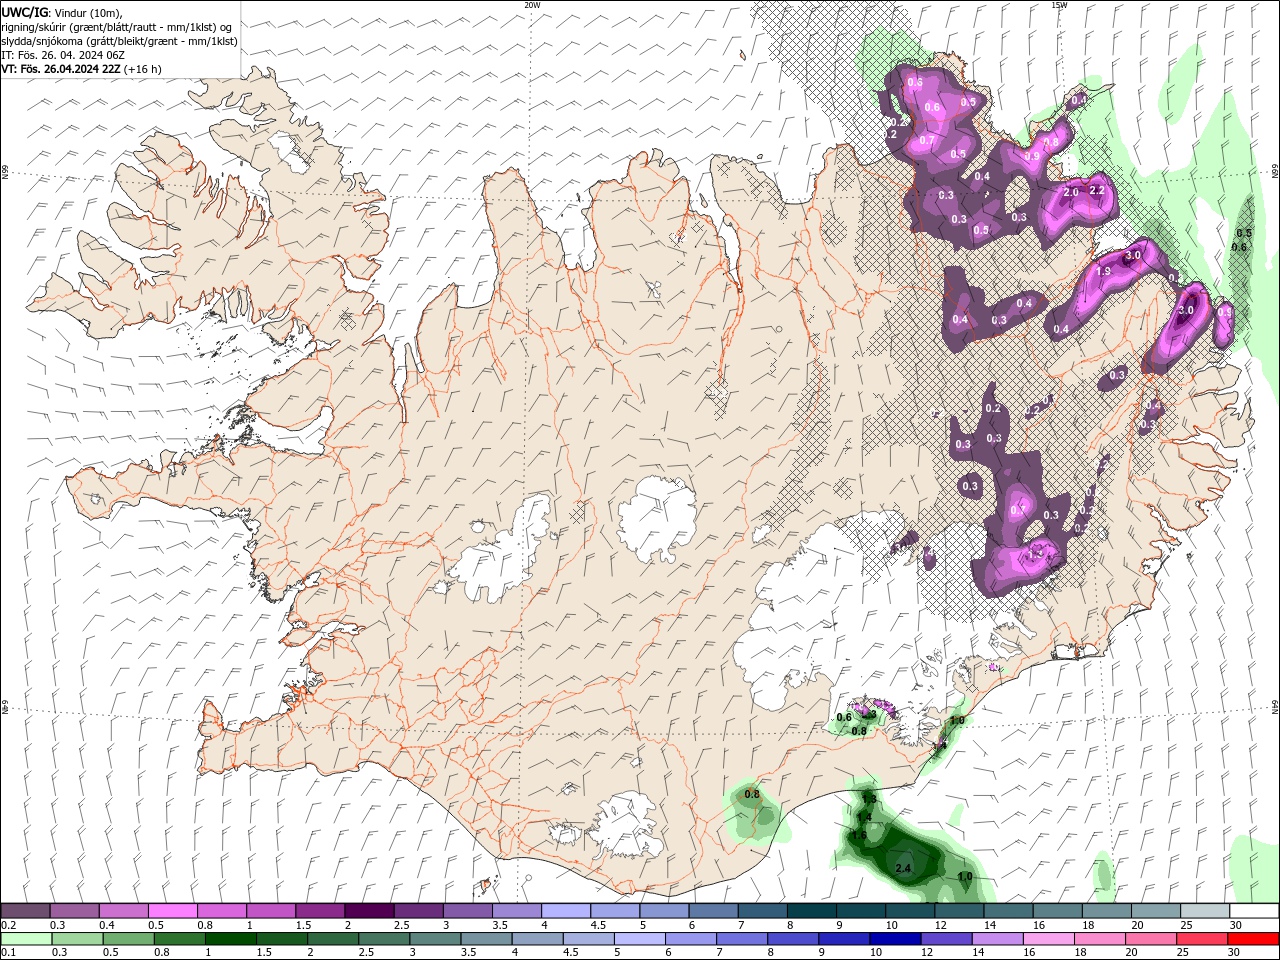Select lower legend row swatch at 4
The height and width of the screenshot is (960, 1280).
(x=537, y=939)
